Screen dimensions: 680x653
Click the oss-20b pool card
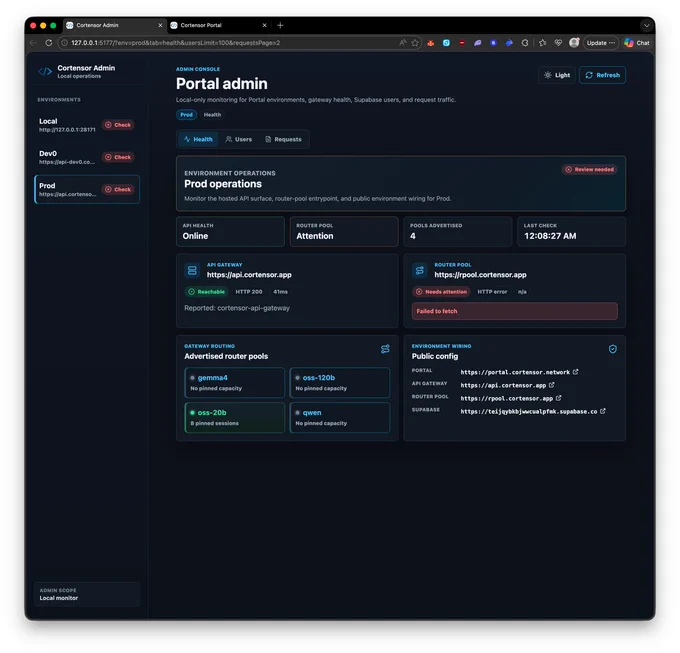235,418
